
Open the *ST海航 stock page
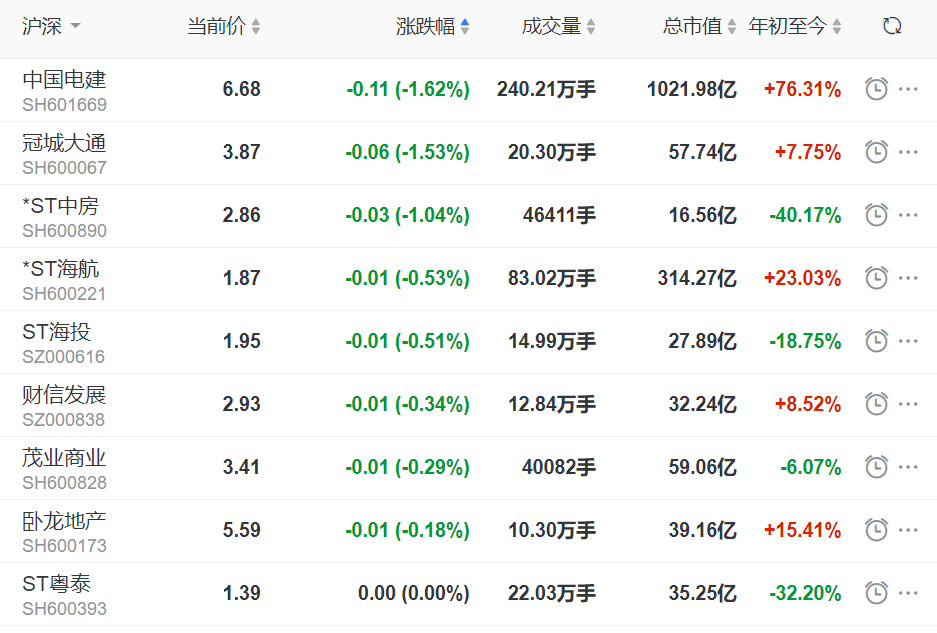click(x=60, y=269)
